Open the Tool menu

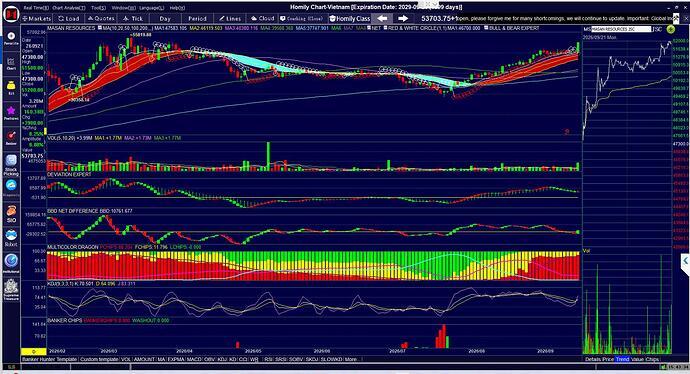[x=98, y=8]
